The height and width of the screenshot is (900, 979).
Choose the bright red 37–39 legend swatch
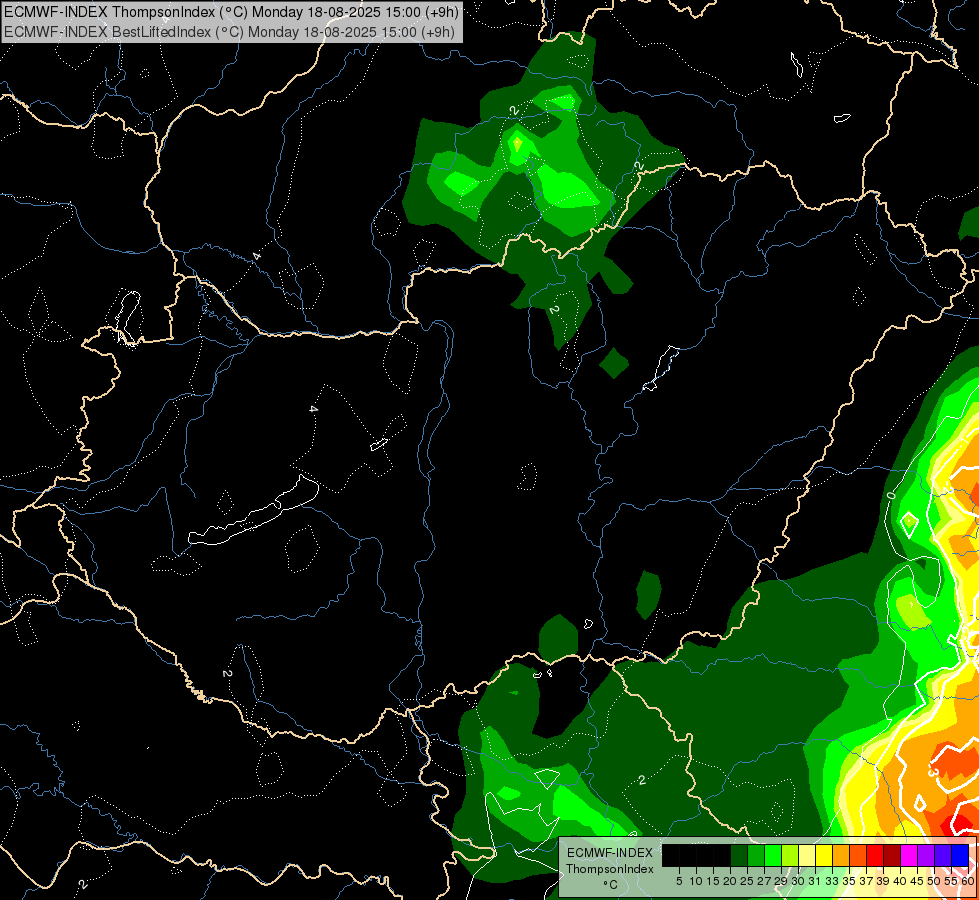[875, 856]
